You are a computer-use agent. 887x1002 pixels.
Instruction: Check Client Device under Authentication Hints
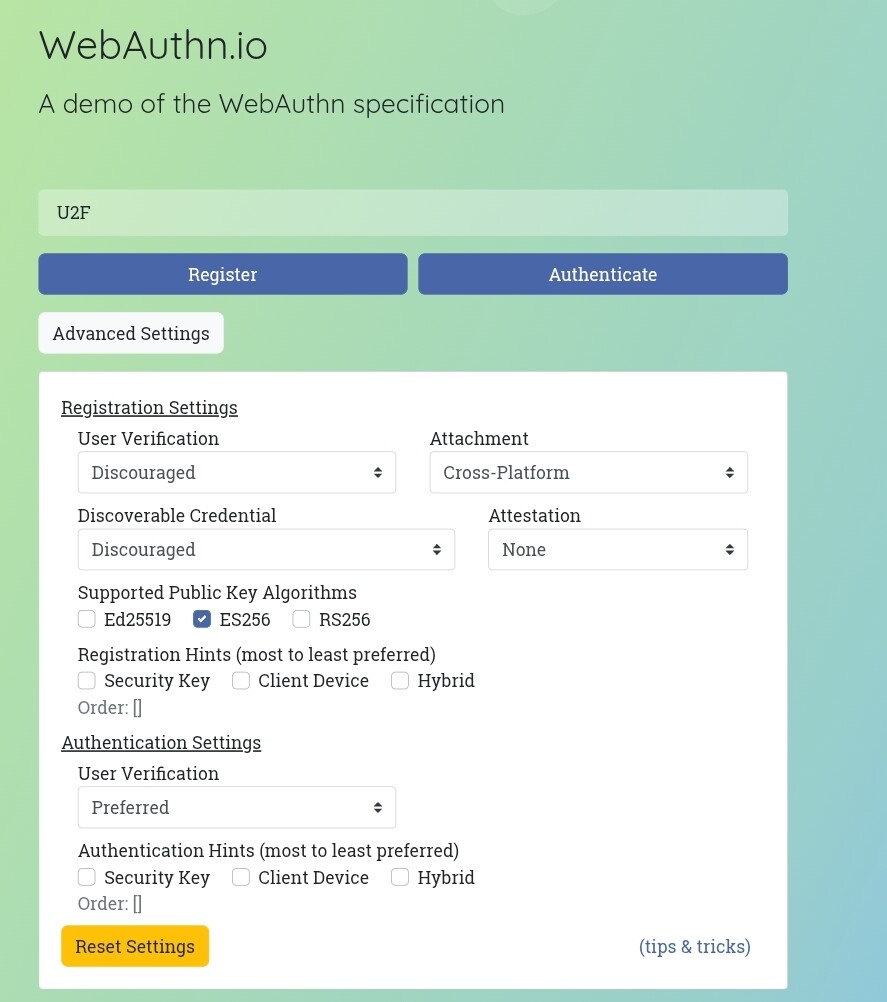241,877
